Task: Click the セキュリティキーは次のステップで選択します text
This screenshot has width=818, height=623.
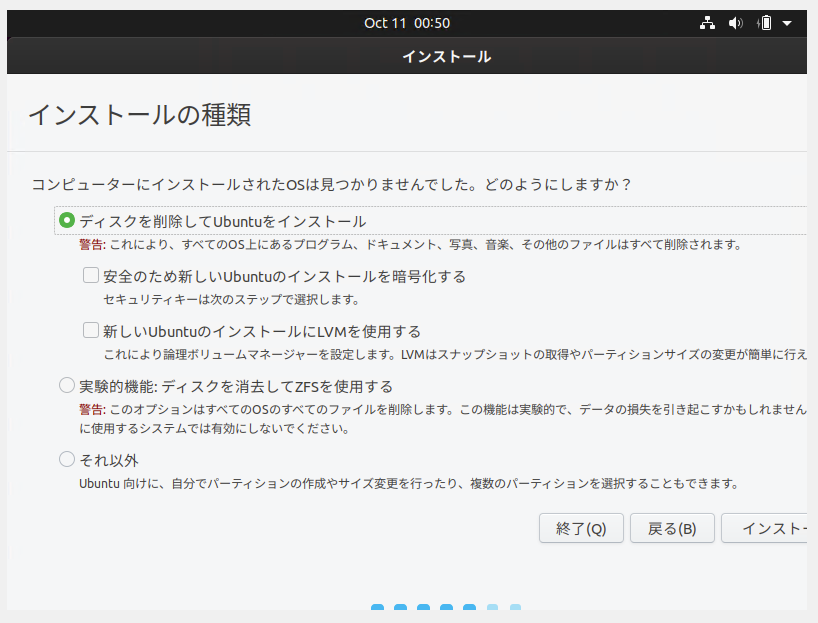Action: [x=231, y=299]
